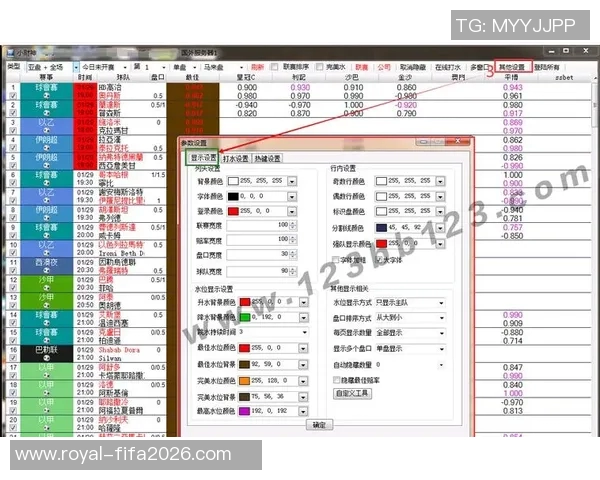600x480 pixels.
Task: Click the 取消隐藏 toolbar button
Action: (412, 67)
